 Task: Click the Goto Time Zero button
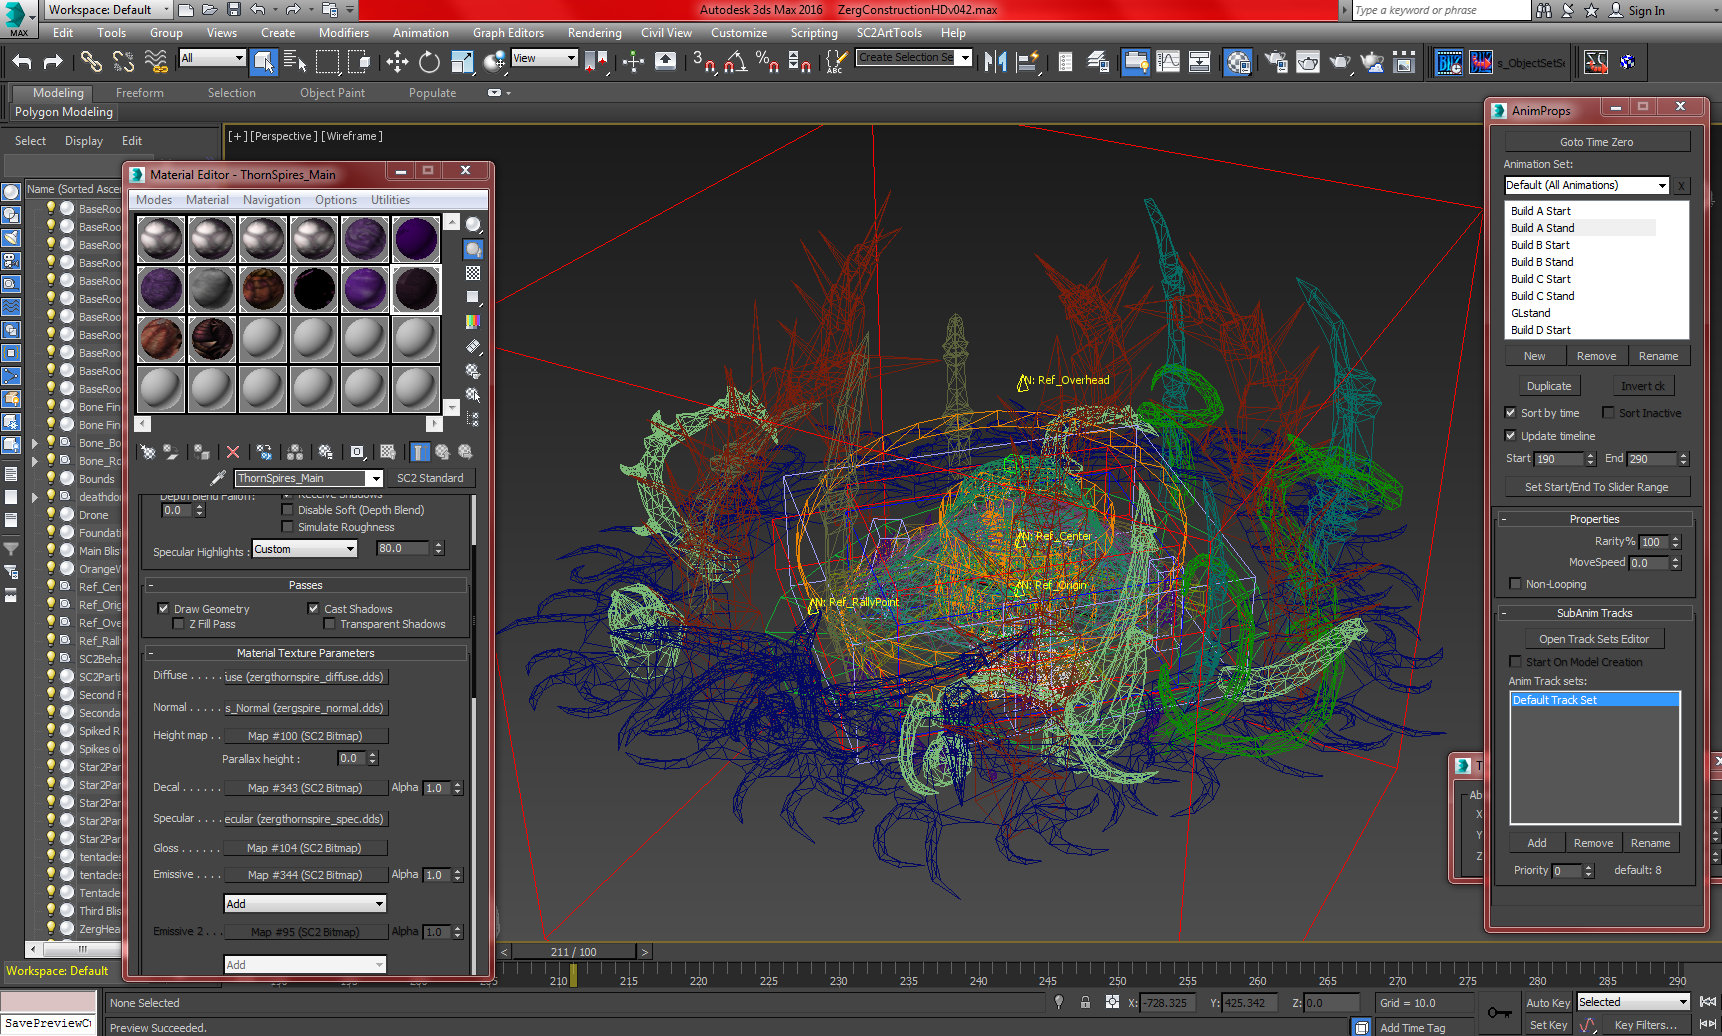(1596, 142)
